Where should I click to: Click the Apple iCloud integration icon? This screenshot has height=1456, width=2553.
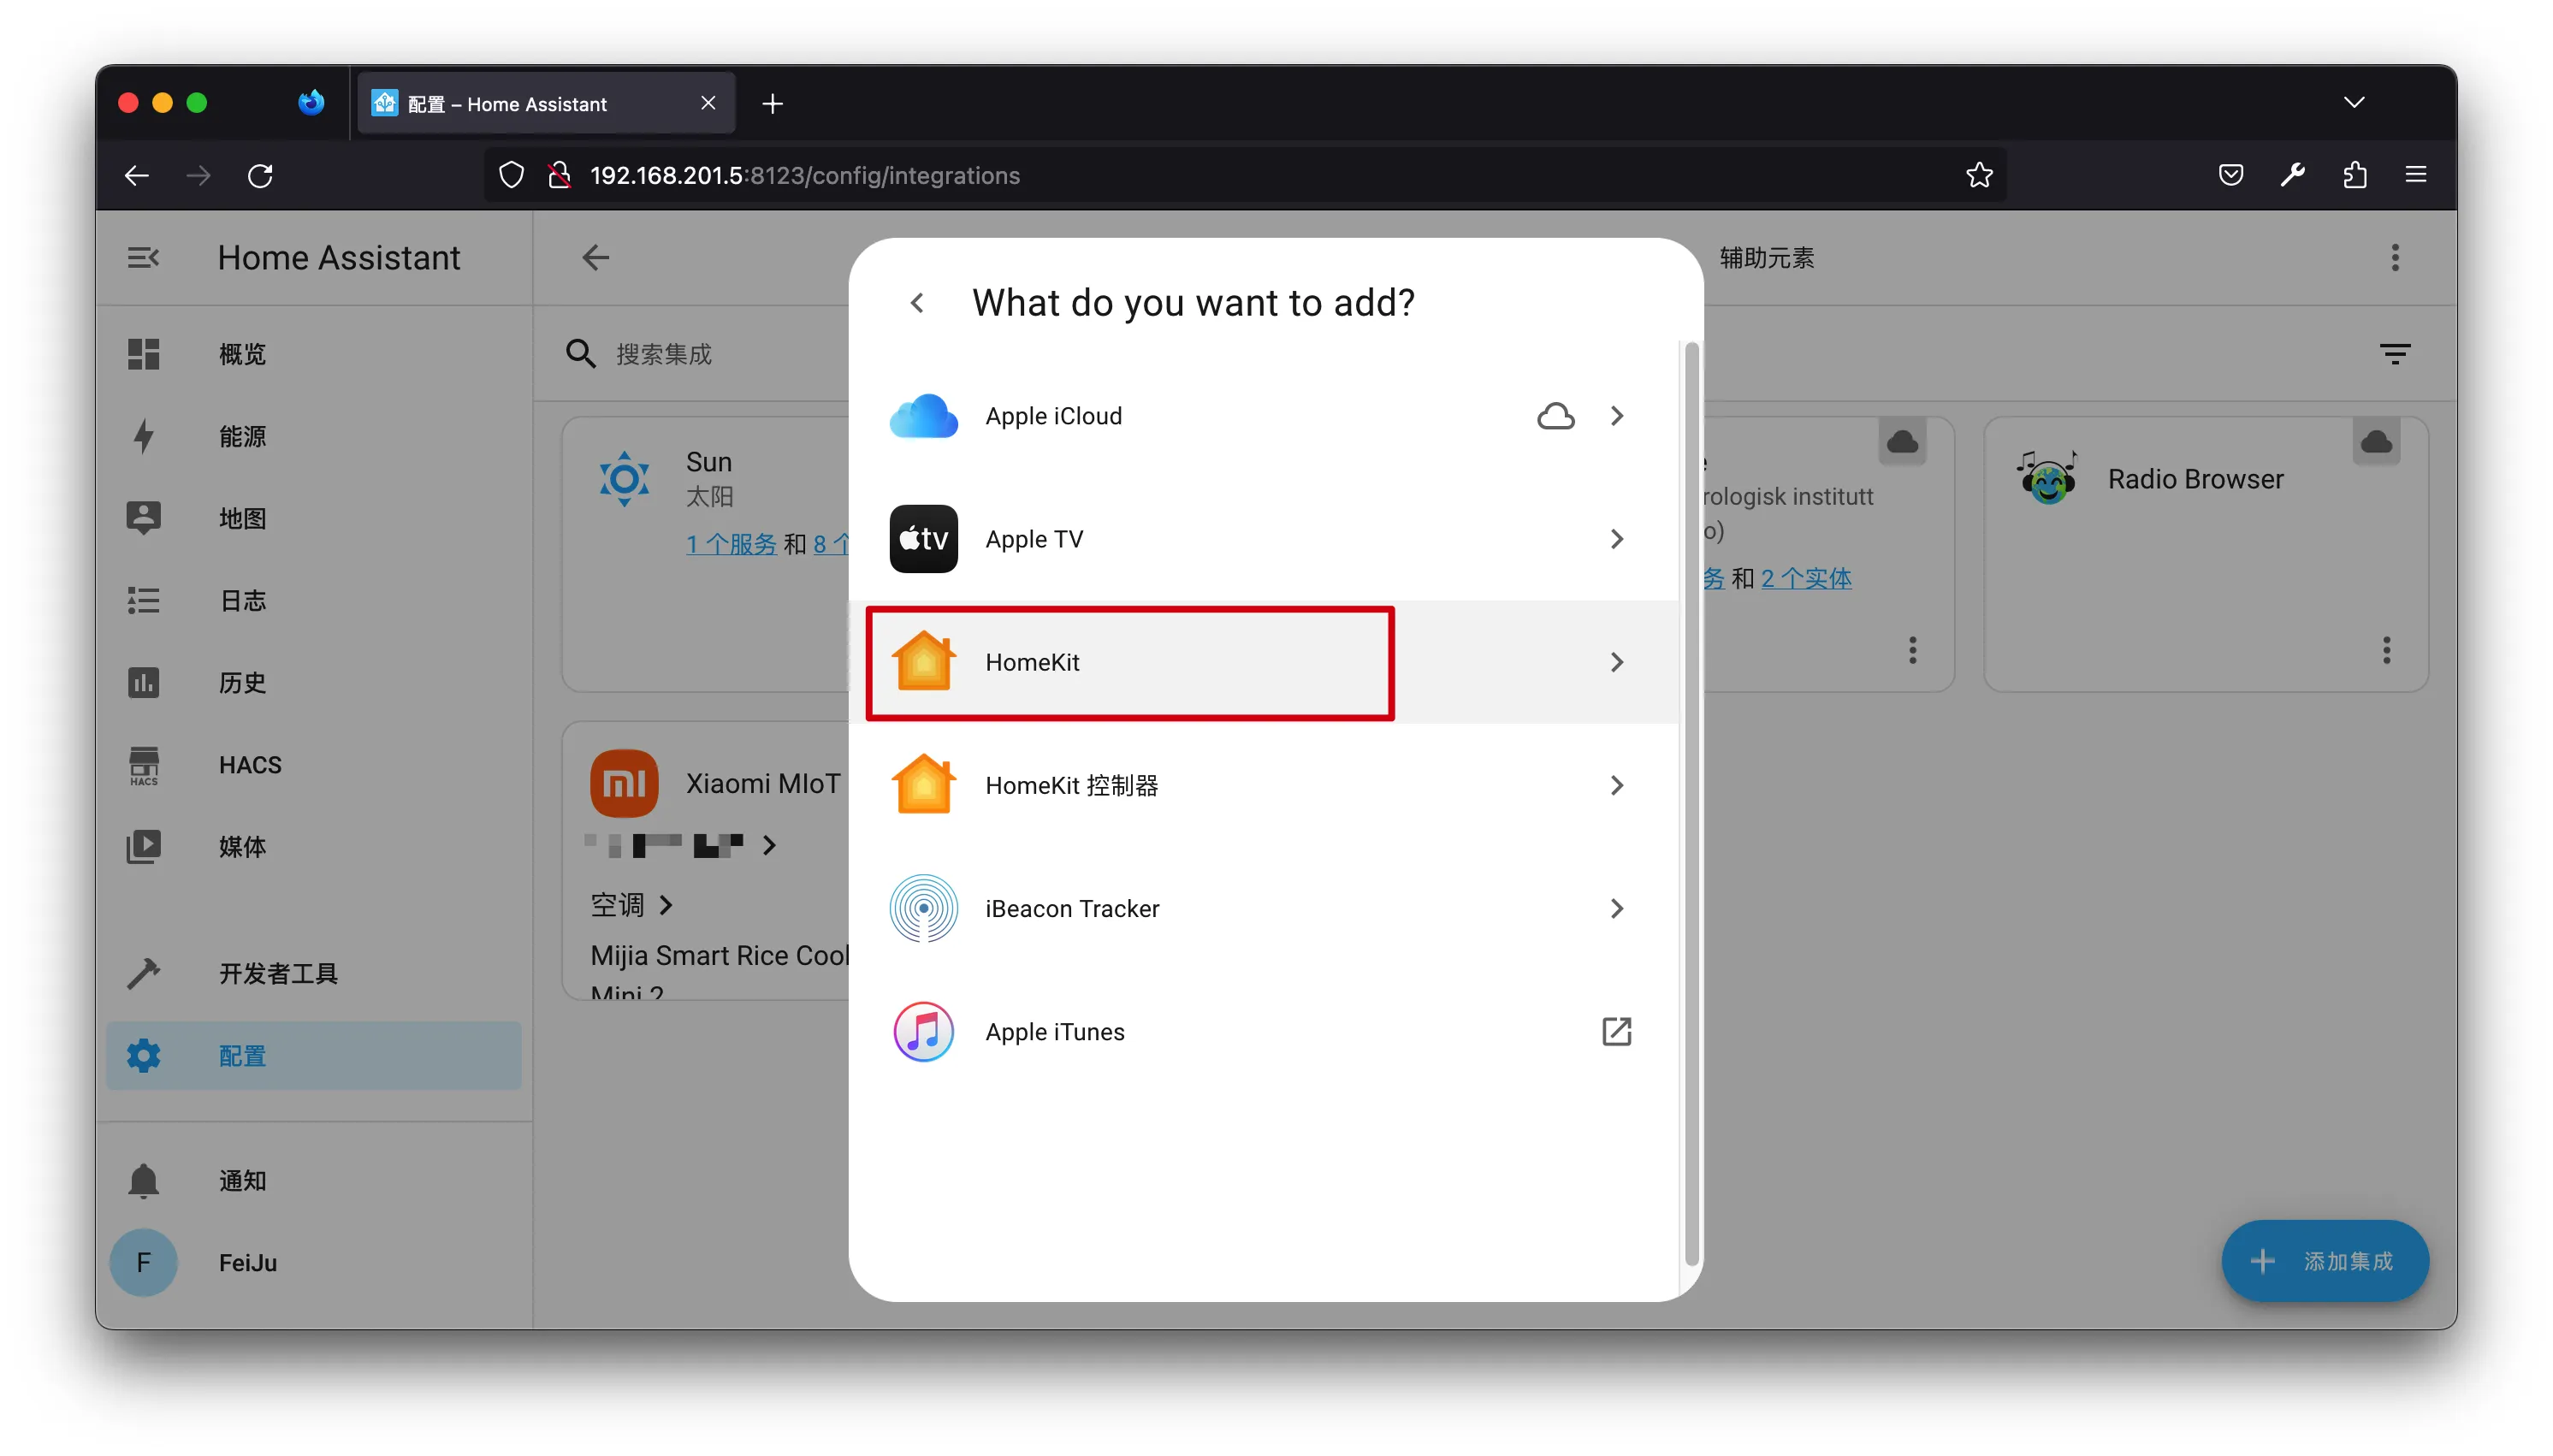pos(923,416)
